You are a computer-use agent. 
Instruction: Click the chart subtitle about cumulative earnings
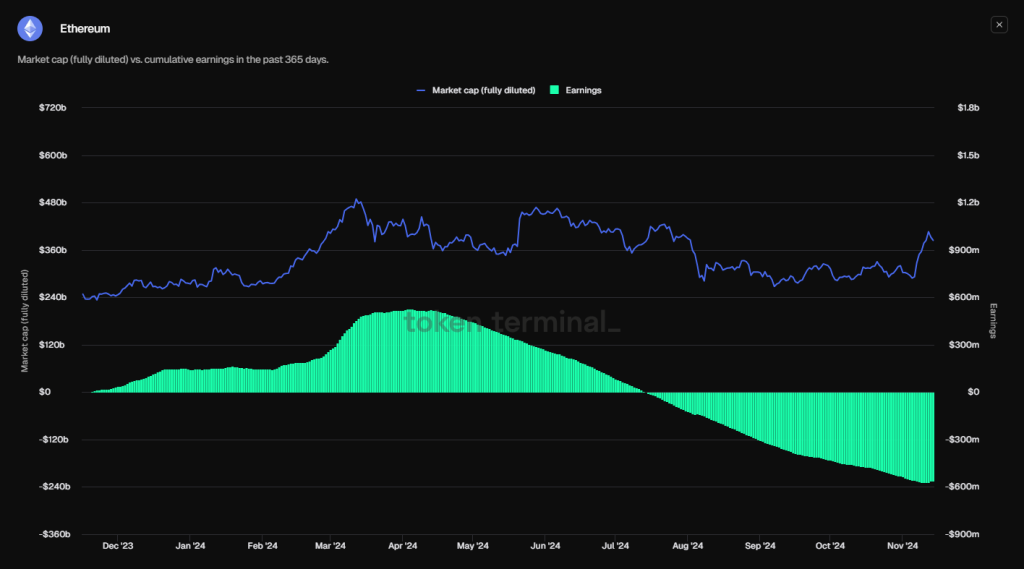pyautogui.click(x=173, y=60)
